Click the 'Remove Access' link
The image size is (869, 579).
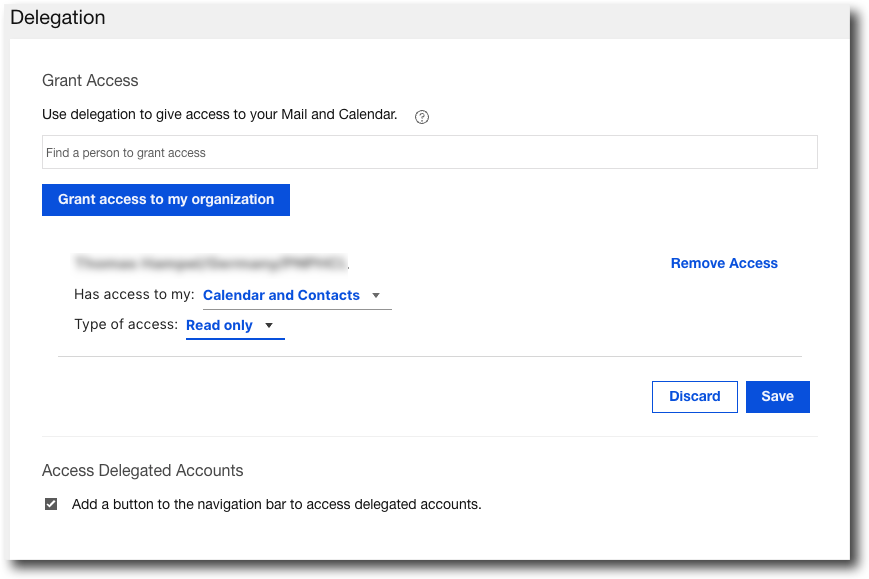coord(724,264)
